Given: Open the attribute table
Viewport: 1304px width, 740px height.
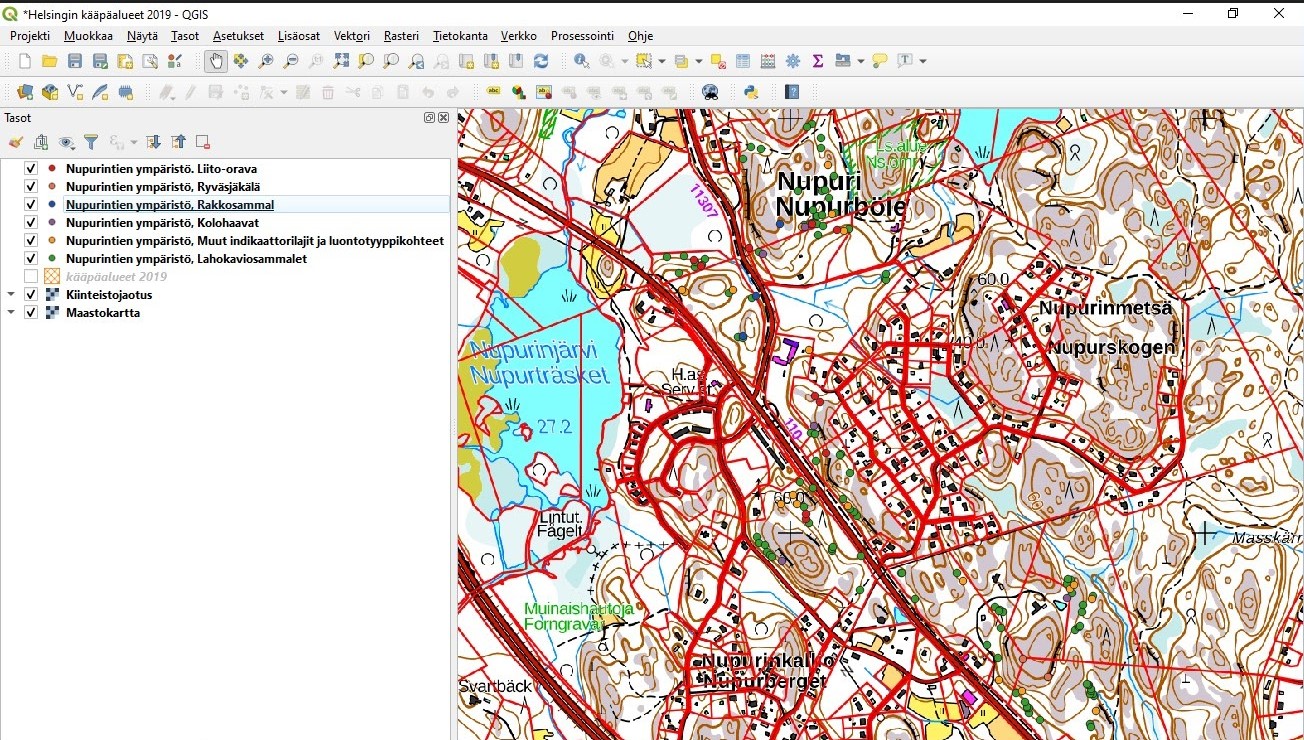Looking at the screenshot, I should (743, 61).
